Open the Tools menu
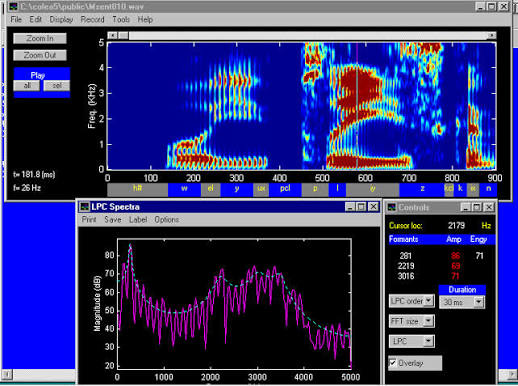Viewport: 518px width, 386px height. [121, 19]
